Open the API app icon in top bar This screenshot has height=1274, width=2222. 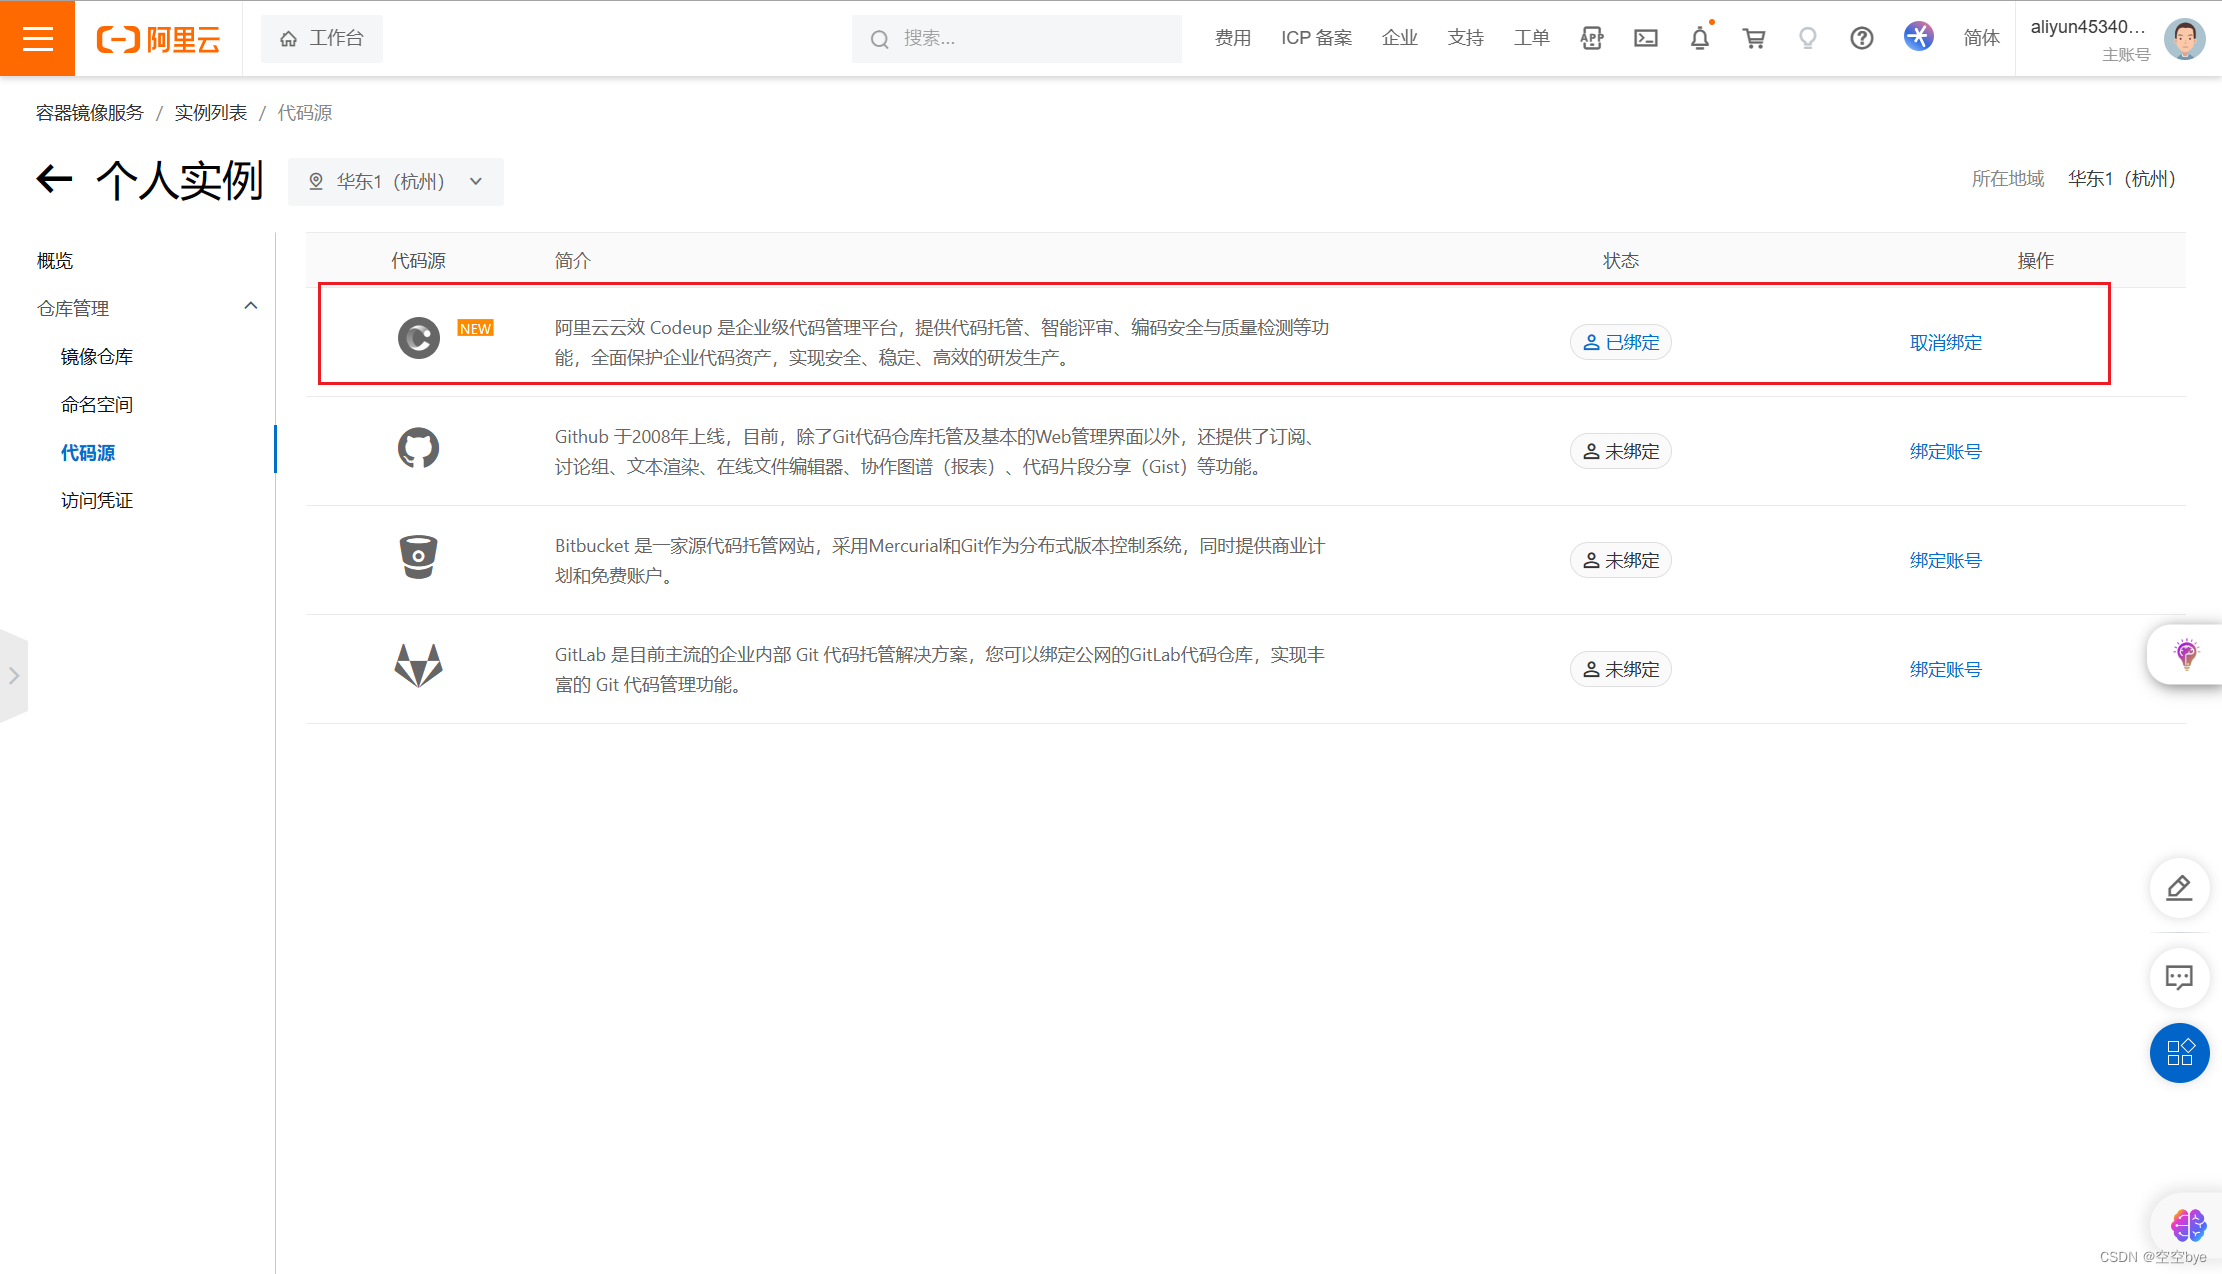(1591, 38)
